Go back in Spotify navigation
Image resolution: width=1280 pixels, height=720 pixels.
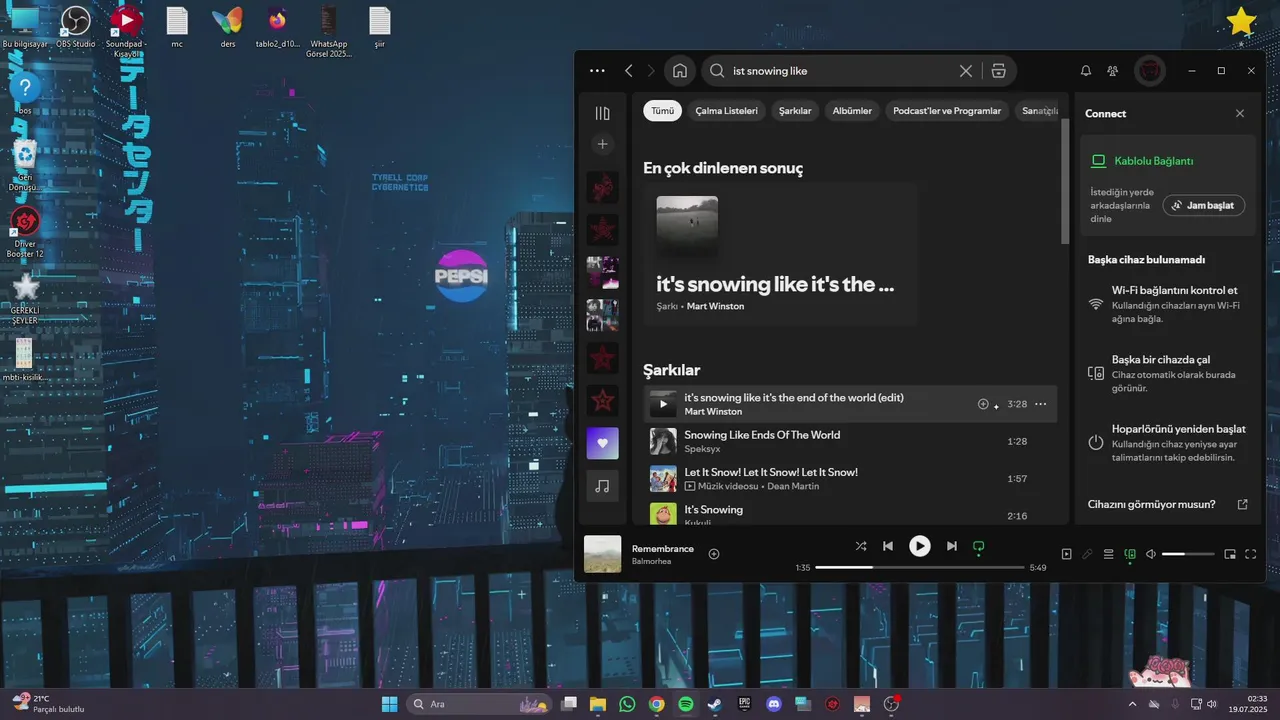point(628,71)
